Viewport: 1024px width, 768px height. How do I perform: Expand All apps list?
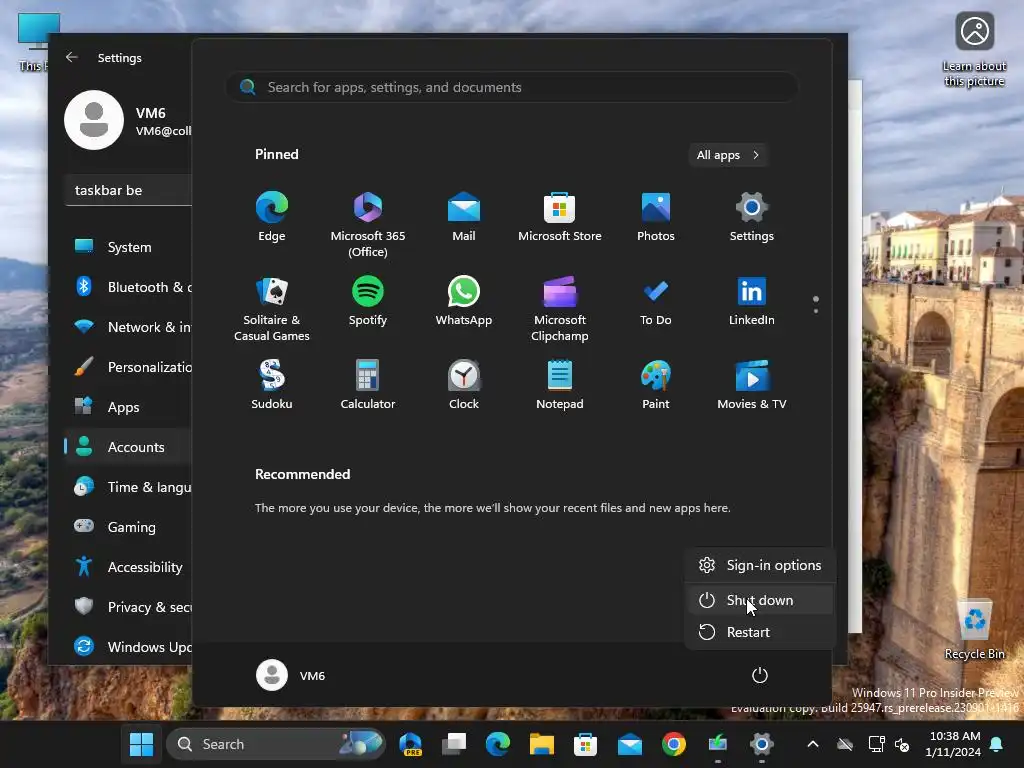pyautogui.click(x=728, y=155)
